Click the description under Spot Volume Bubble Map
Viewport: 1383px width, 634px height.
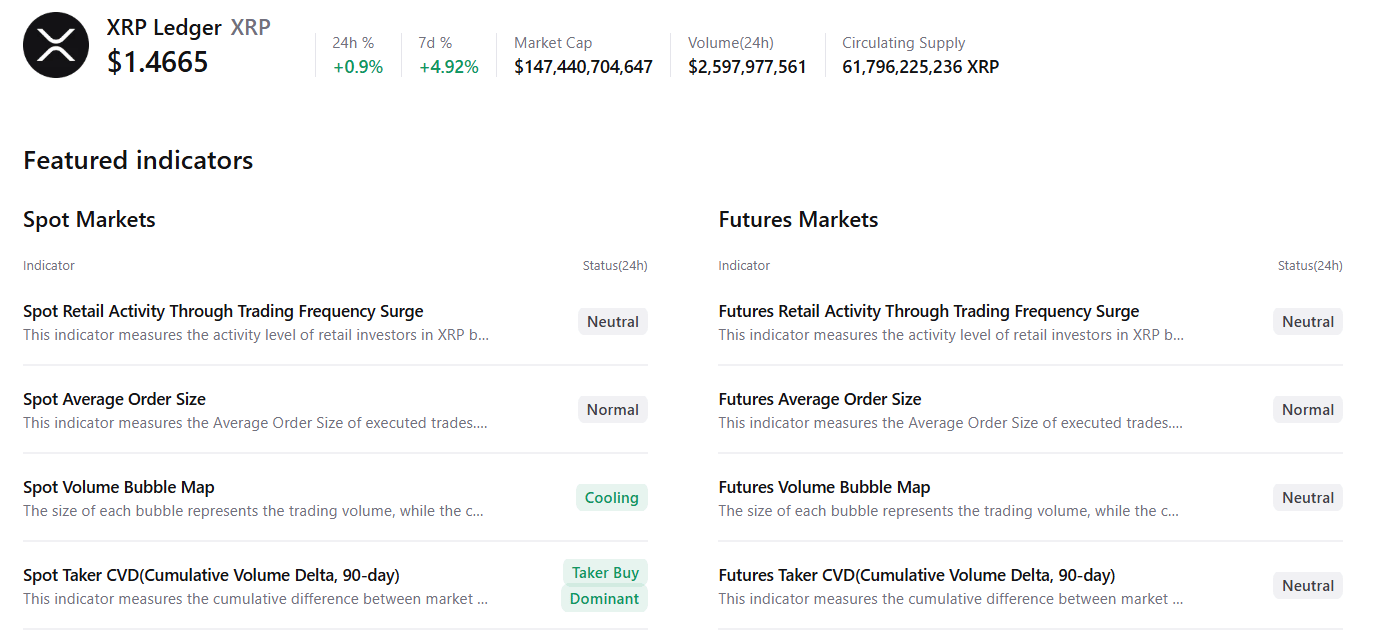[x=254, y=511]
